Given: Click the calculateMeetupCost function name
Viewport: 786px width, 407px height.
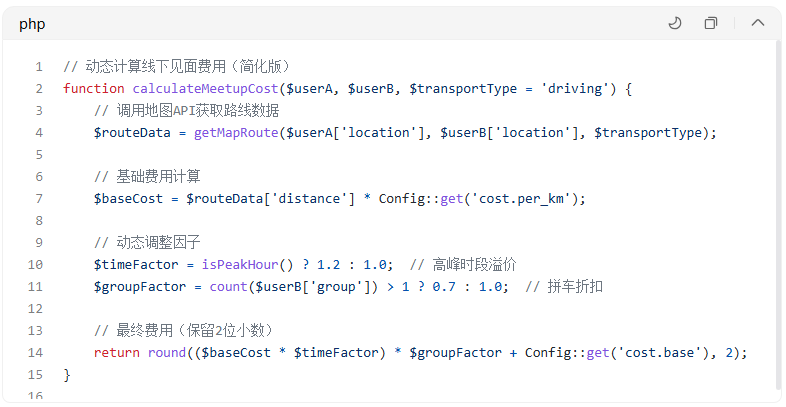Looking at the screenshot, I should point(206,88).
